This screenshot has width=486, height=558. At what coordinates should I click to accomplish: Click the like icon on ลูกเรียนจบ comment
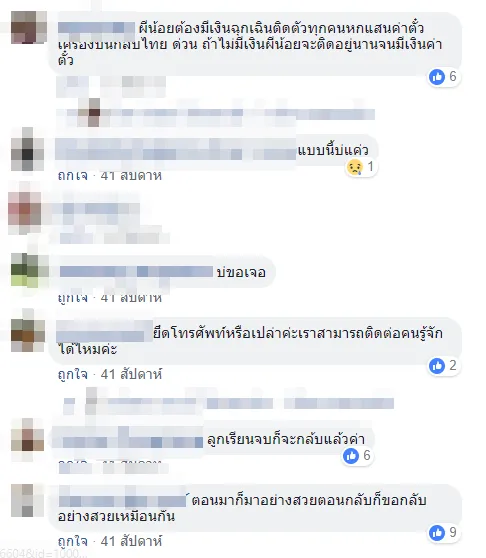pyautogui.click(x=351, y=456)
